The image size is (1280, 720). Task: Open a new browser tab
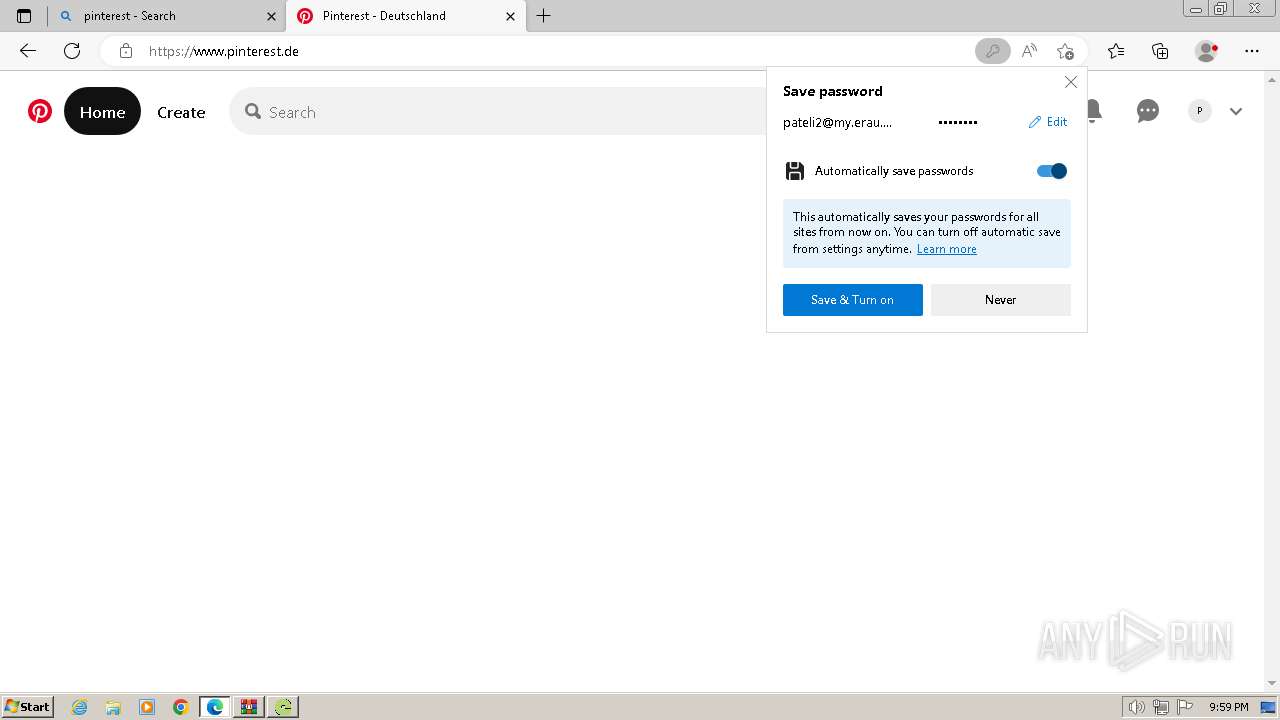[544, 16]
